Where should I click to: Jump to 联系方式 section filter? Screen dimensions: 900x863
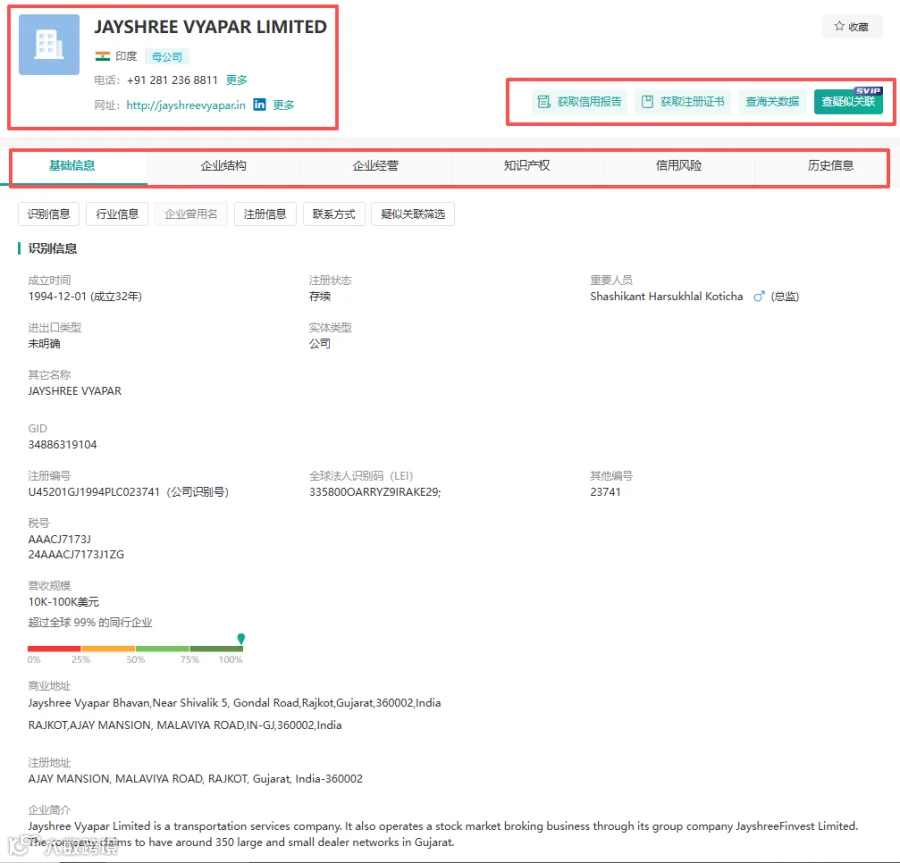coord(334,214)
